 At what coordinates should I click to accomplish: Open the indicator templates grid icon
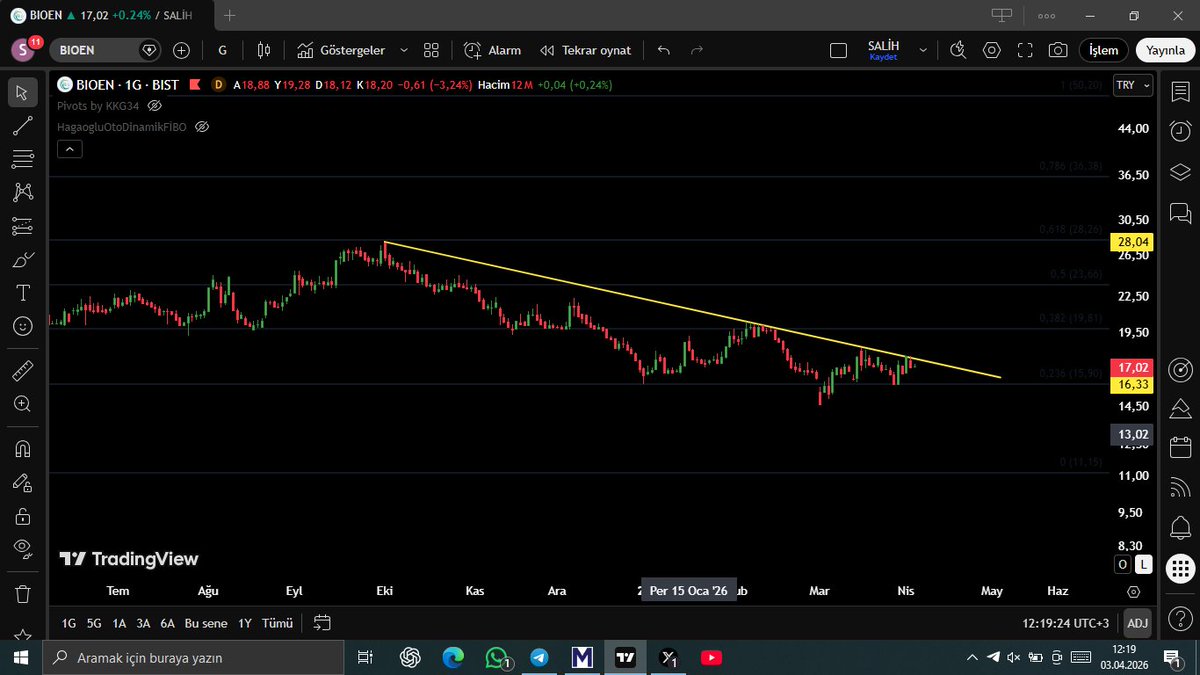[x=431, y=50]
